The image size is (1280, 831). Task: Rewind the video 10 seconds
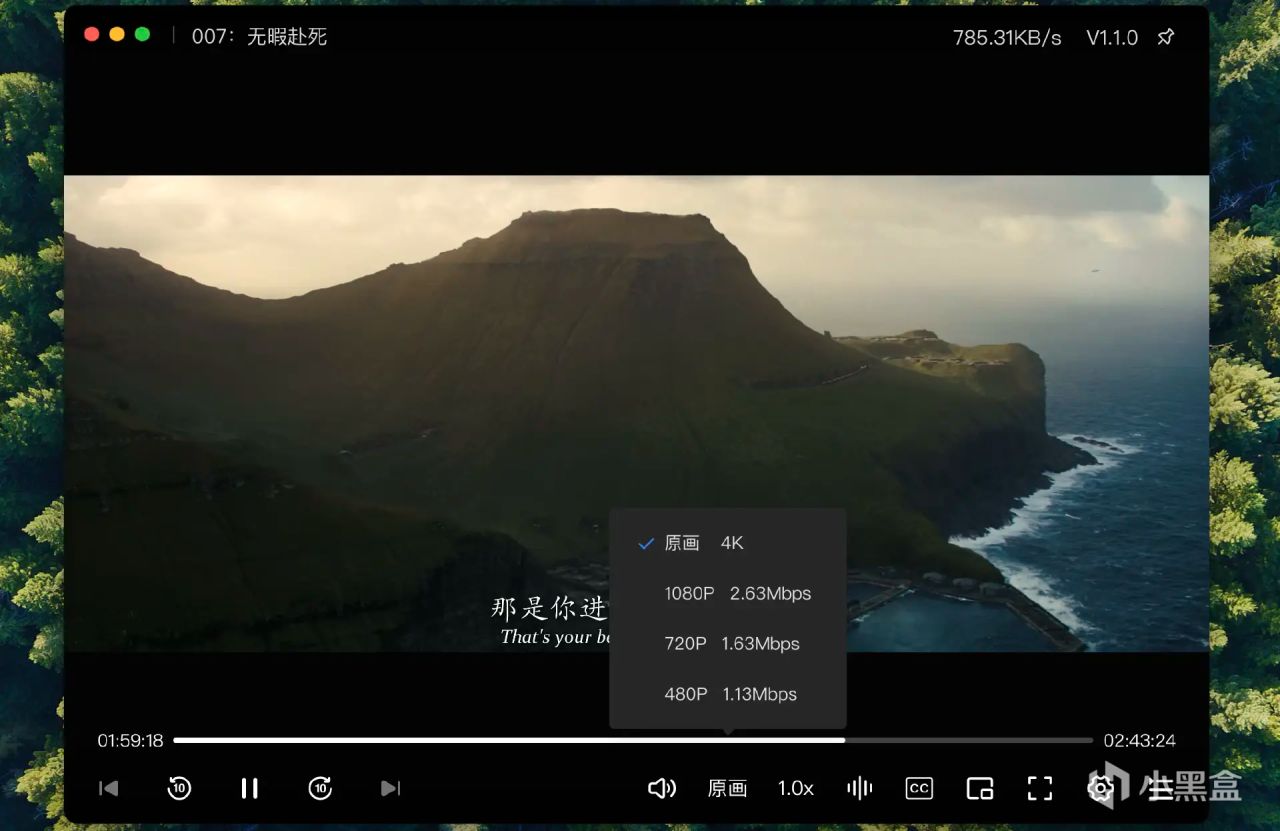[x=179, y=788]
